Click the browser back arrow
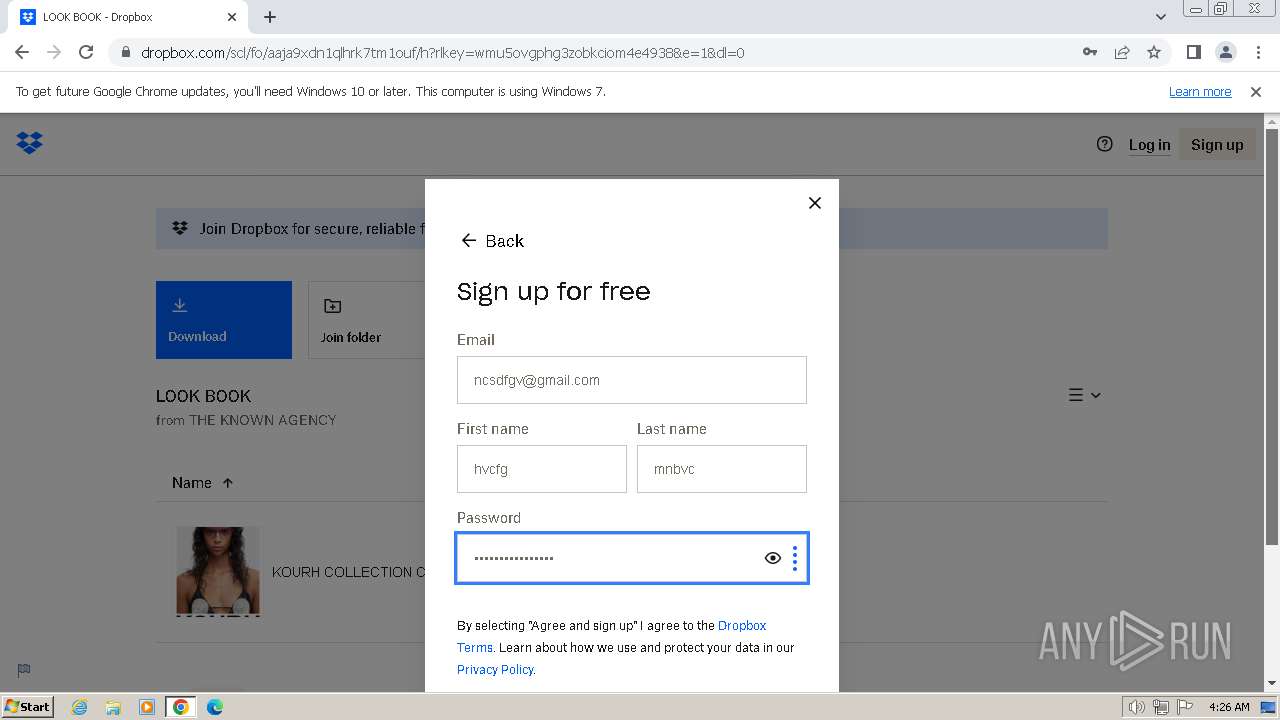This screenshot has width=1280, height=720. 22,52
